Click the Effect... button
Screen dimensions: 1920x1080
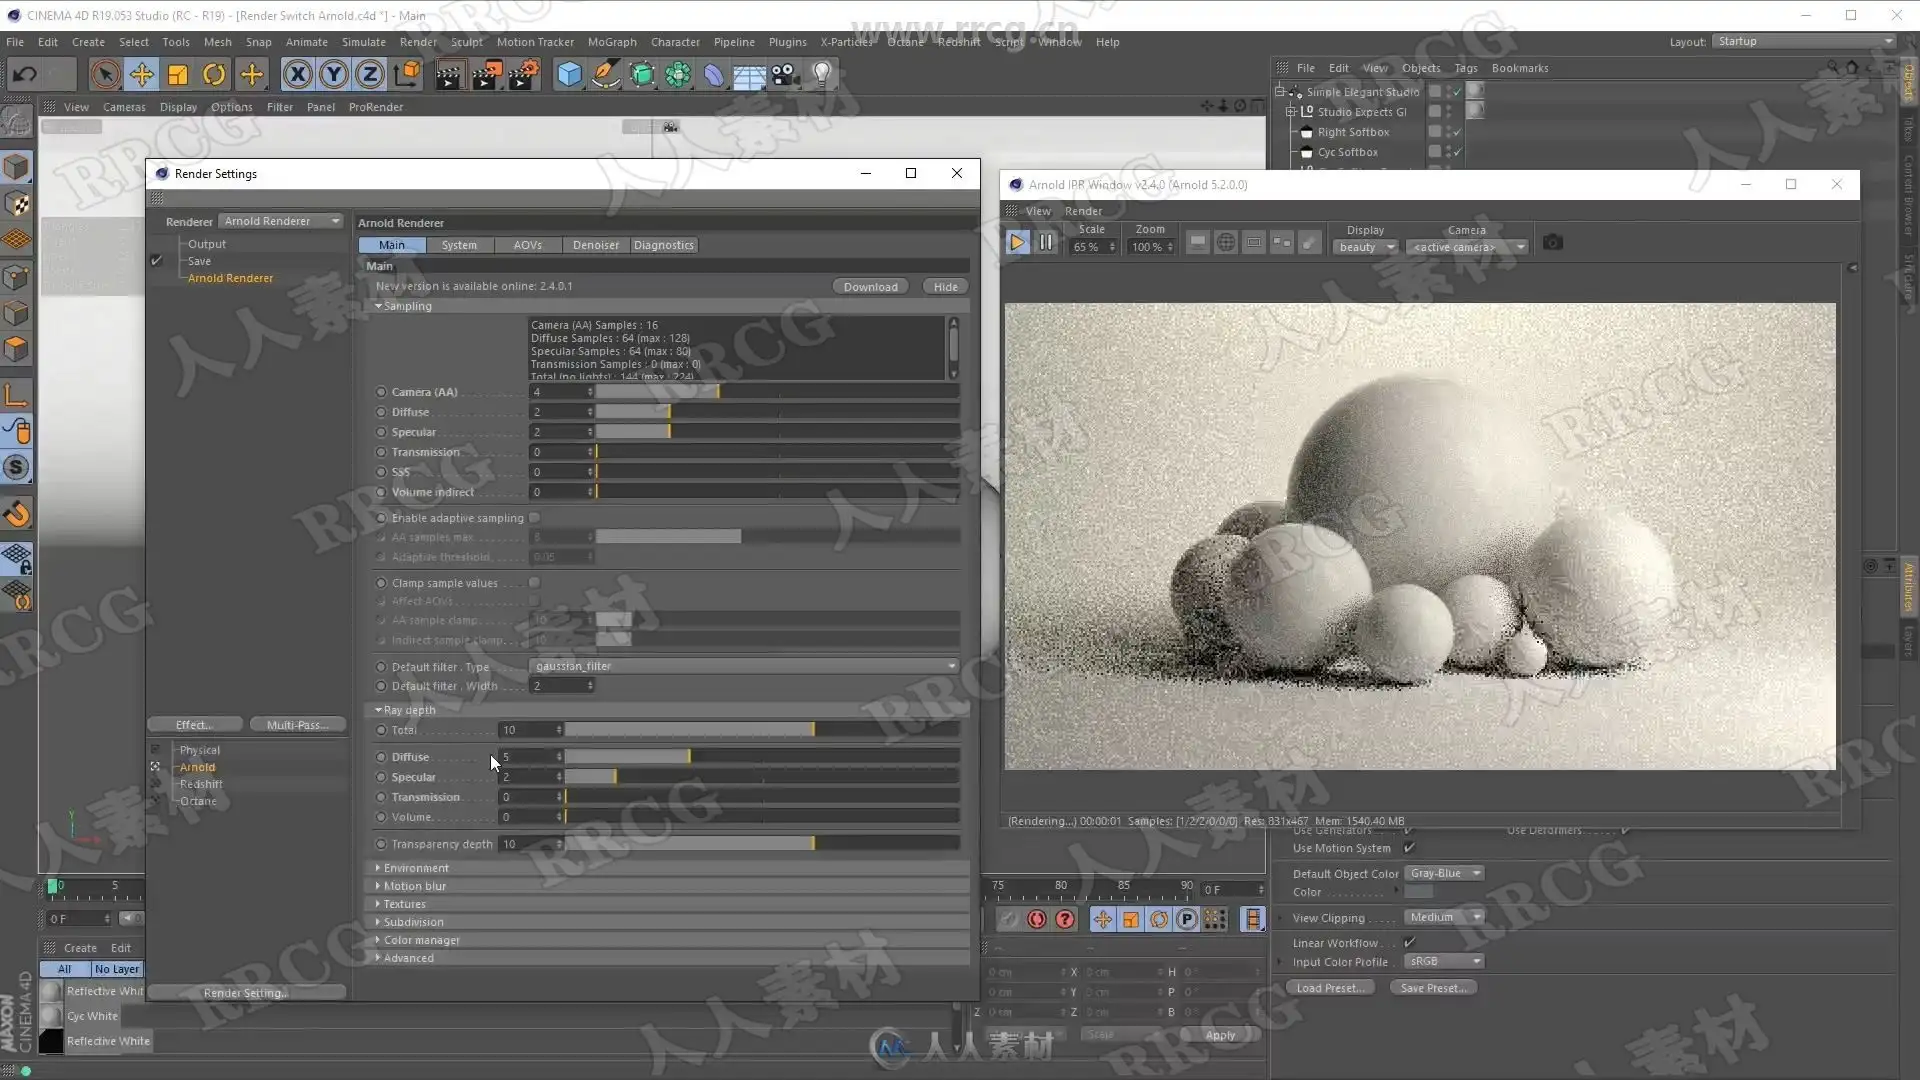(194, 725)
